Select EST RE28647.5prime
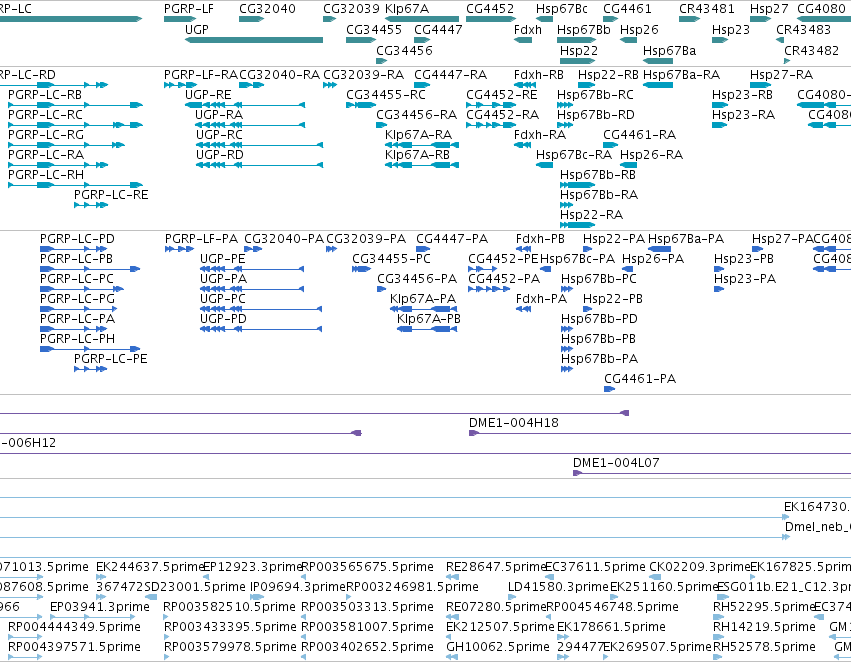851x662 pixels. 453,577
